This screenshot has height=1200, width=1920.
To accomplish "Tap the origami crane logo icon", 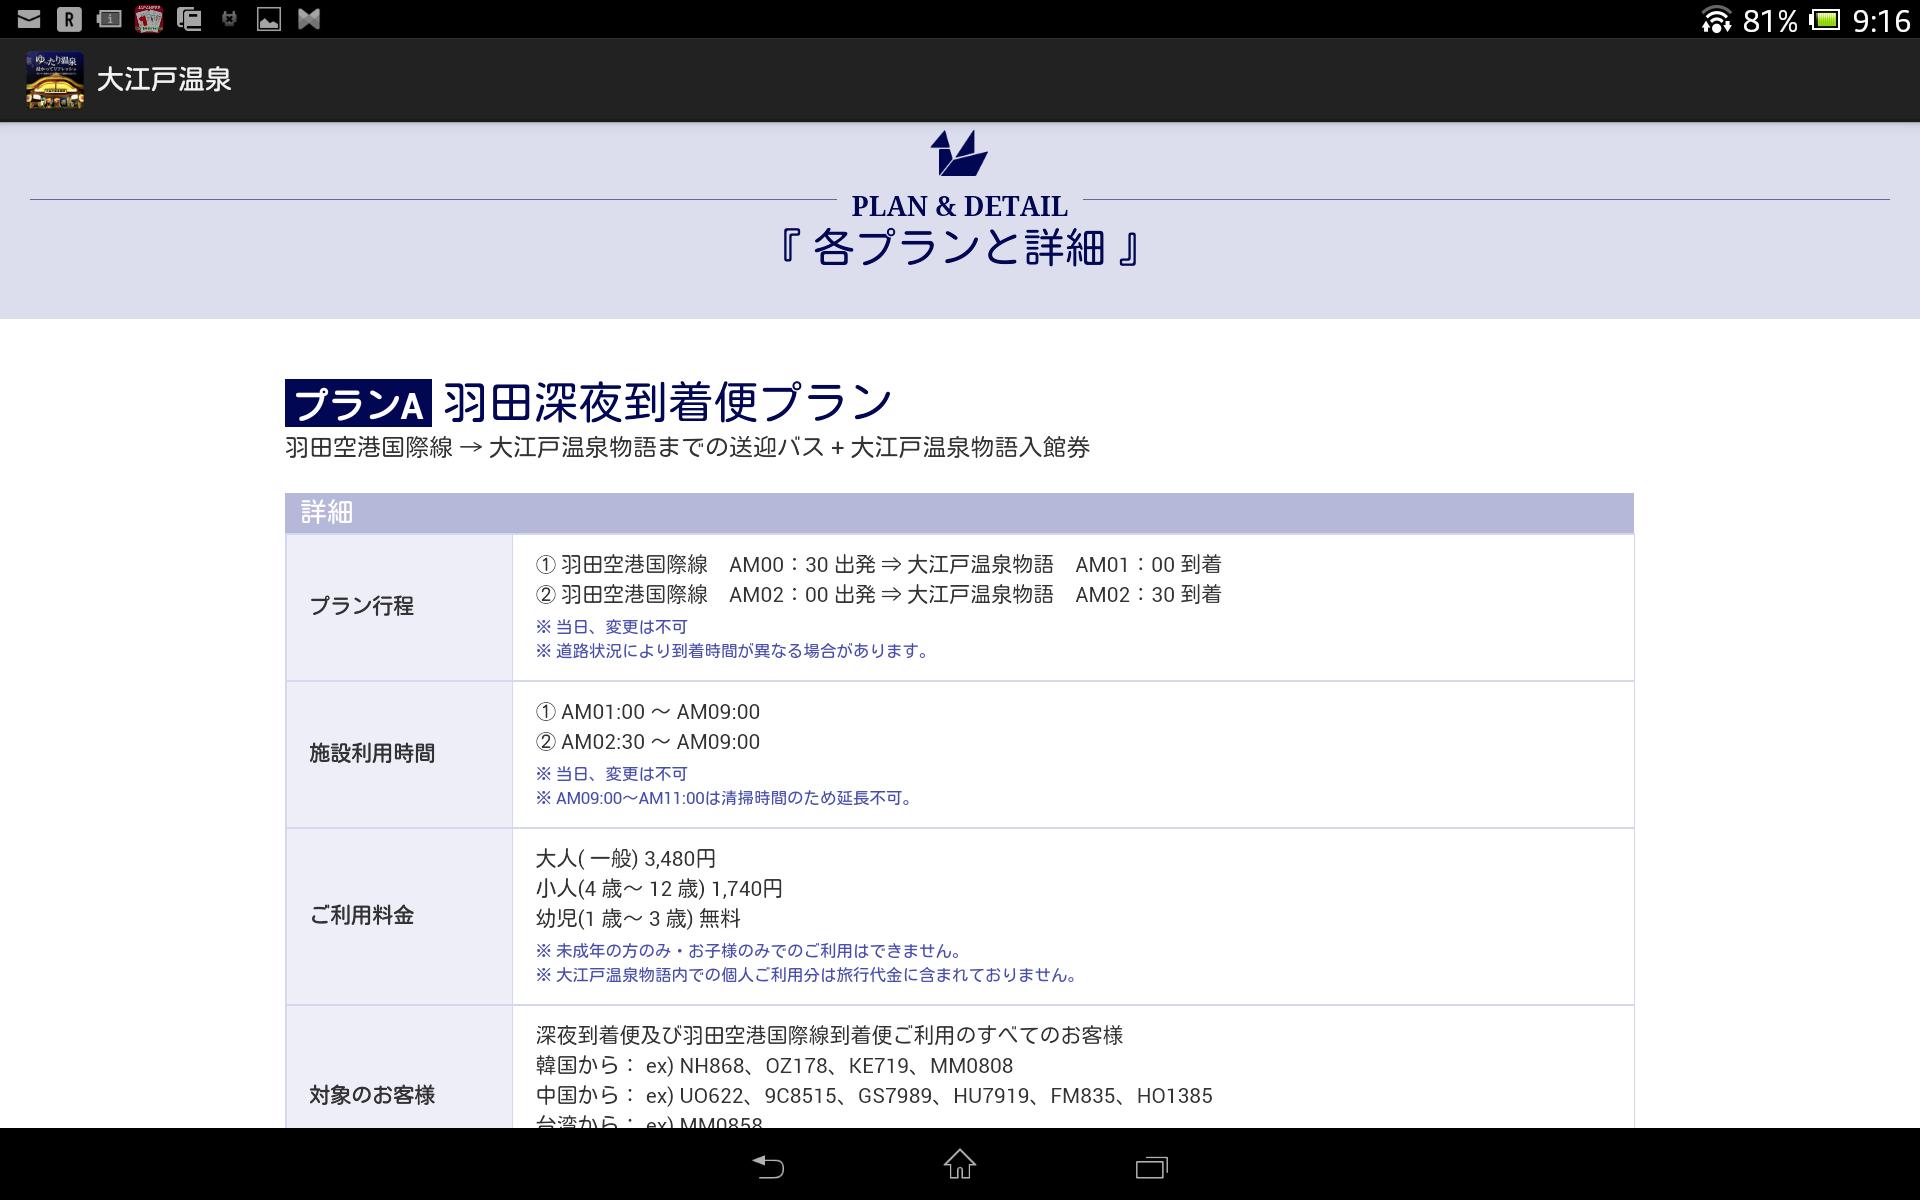I will 959,153.
